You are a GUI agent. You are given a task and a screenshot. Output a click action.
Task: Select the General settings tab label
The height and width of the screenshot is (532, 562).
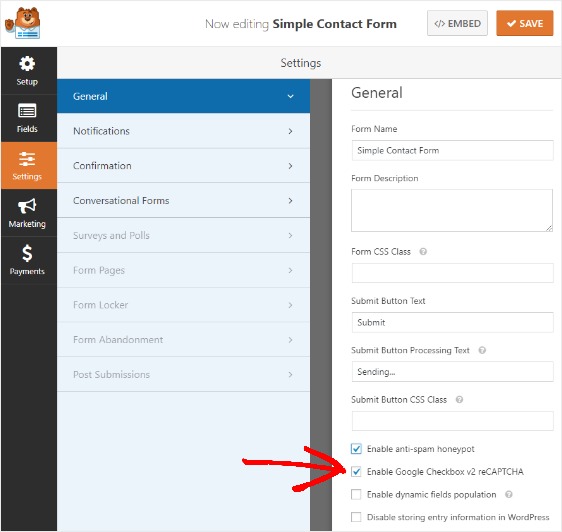pos(90,96)
